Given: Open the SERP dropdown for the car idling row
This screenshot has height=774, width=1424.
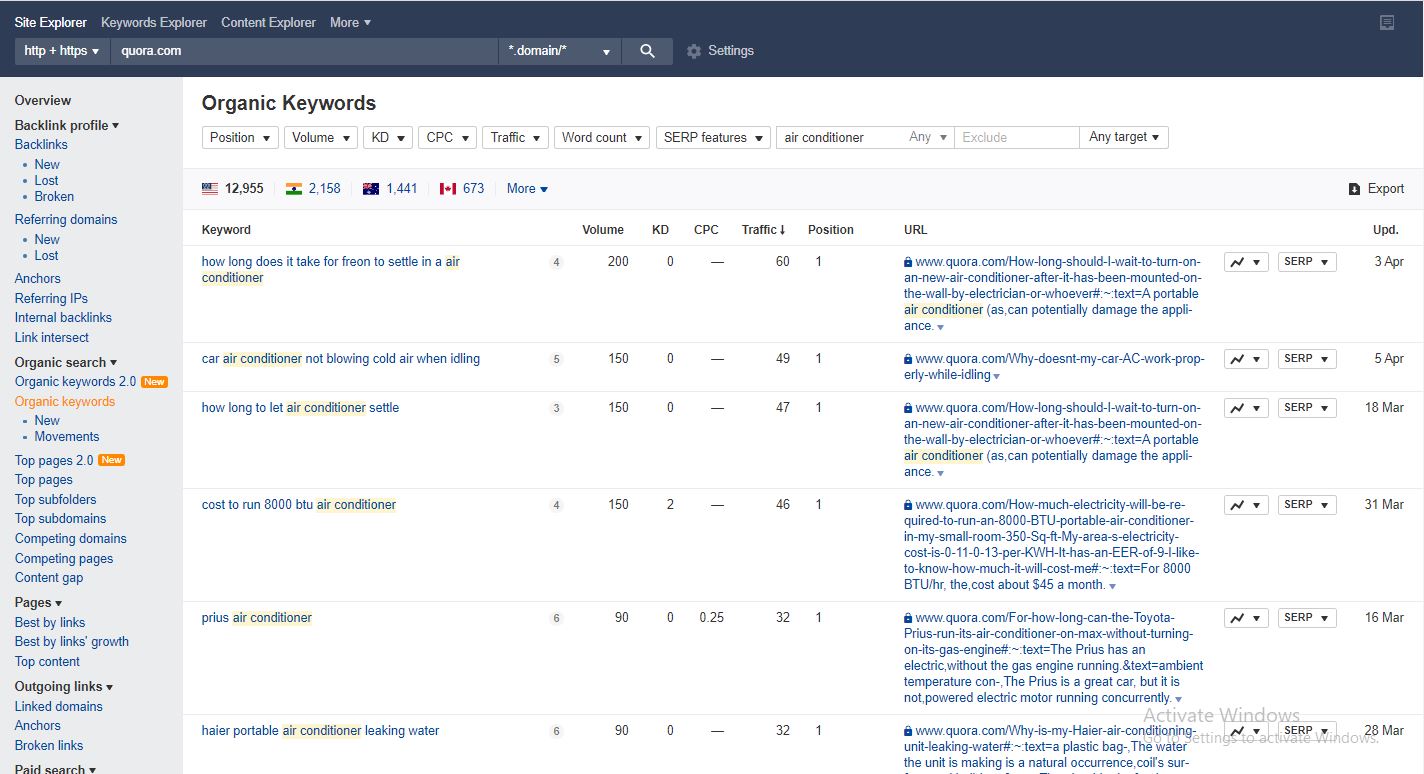Looking at the screenshot, I should (x=1307, y=359).
